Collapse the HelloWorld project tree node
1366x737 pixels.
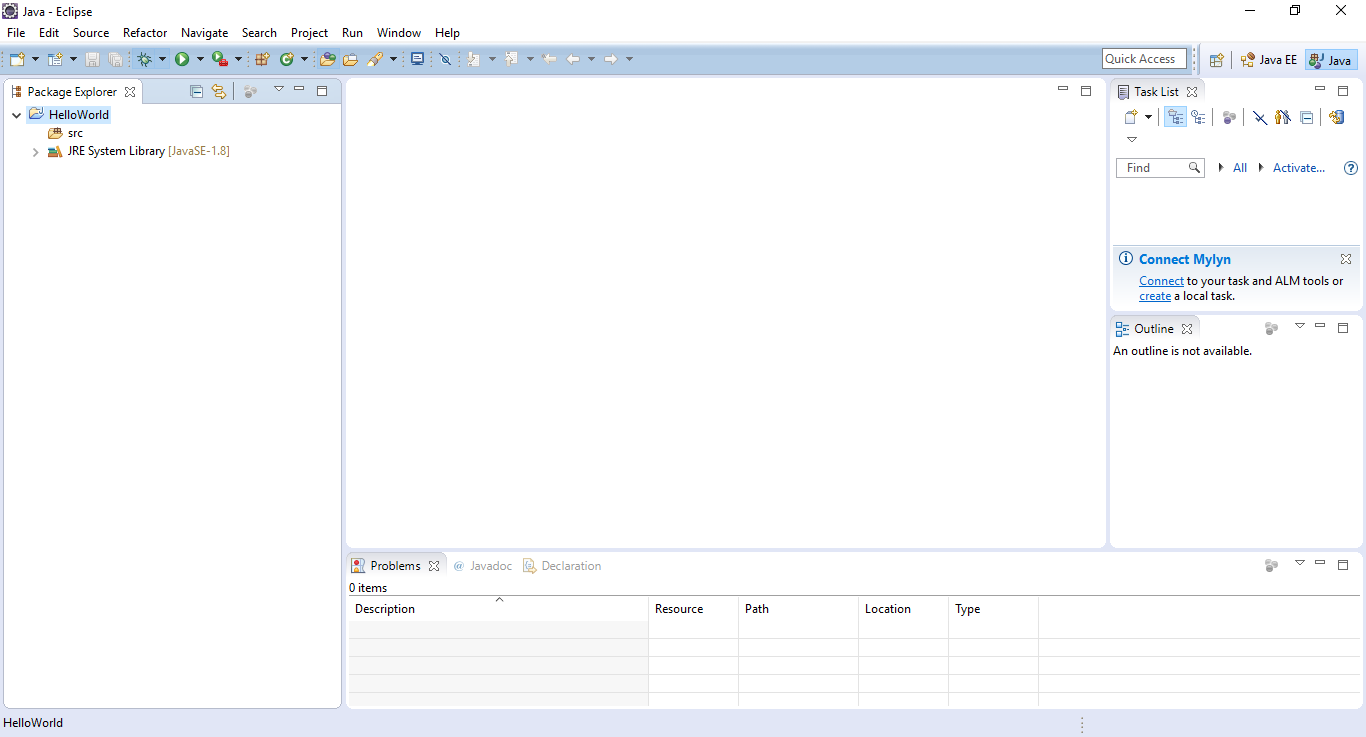17,115
